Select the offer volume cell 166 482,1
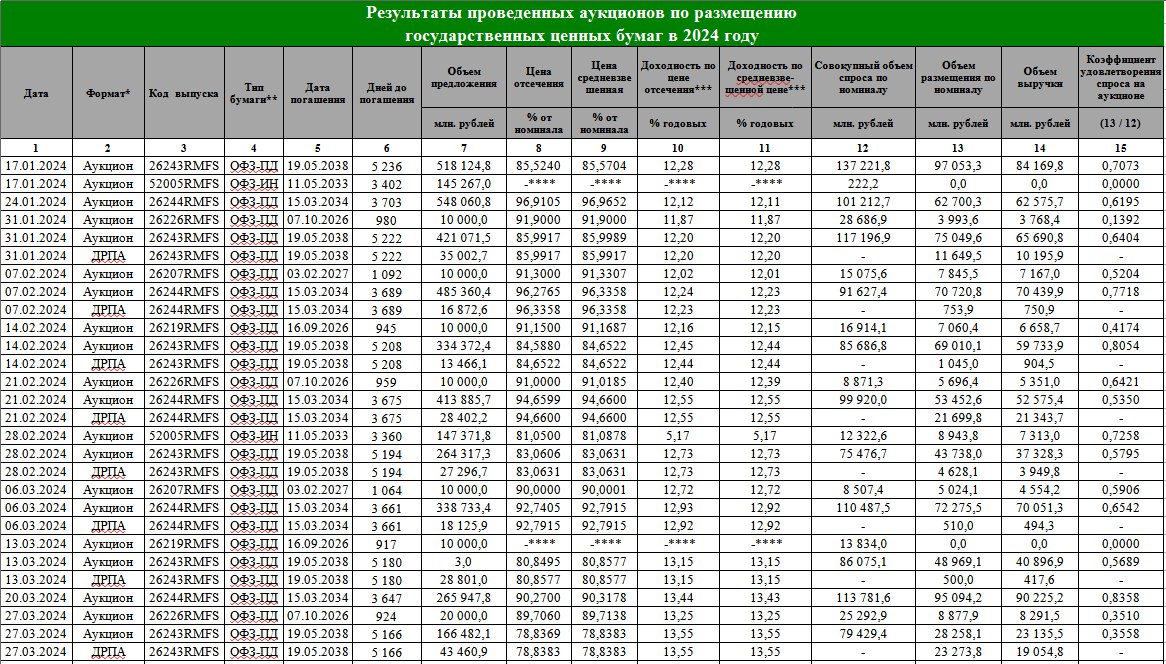Screen dimensions: 1166x664 coord(464,634)
